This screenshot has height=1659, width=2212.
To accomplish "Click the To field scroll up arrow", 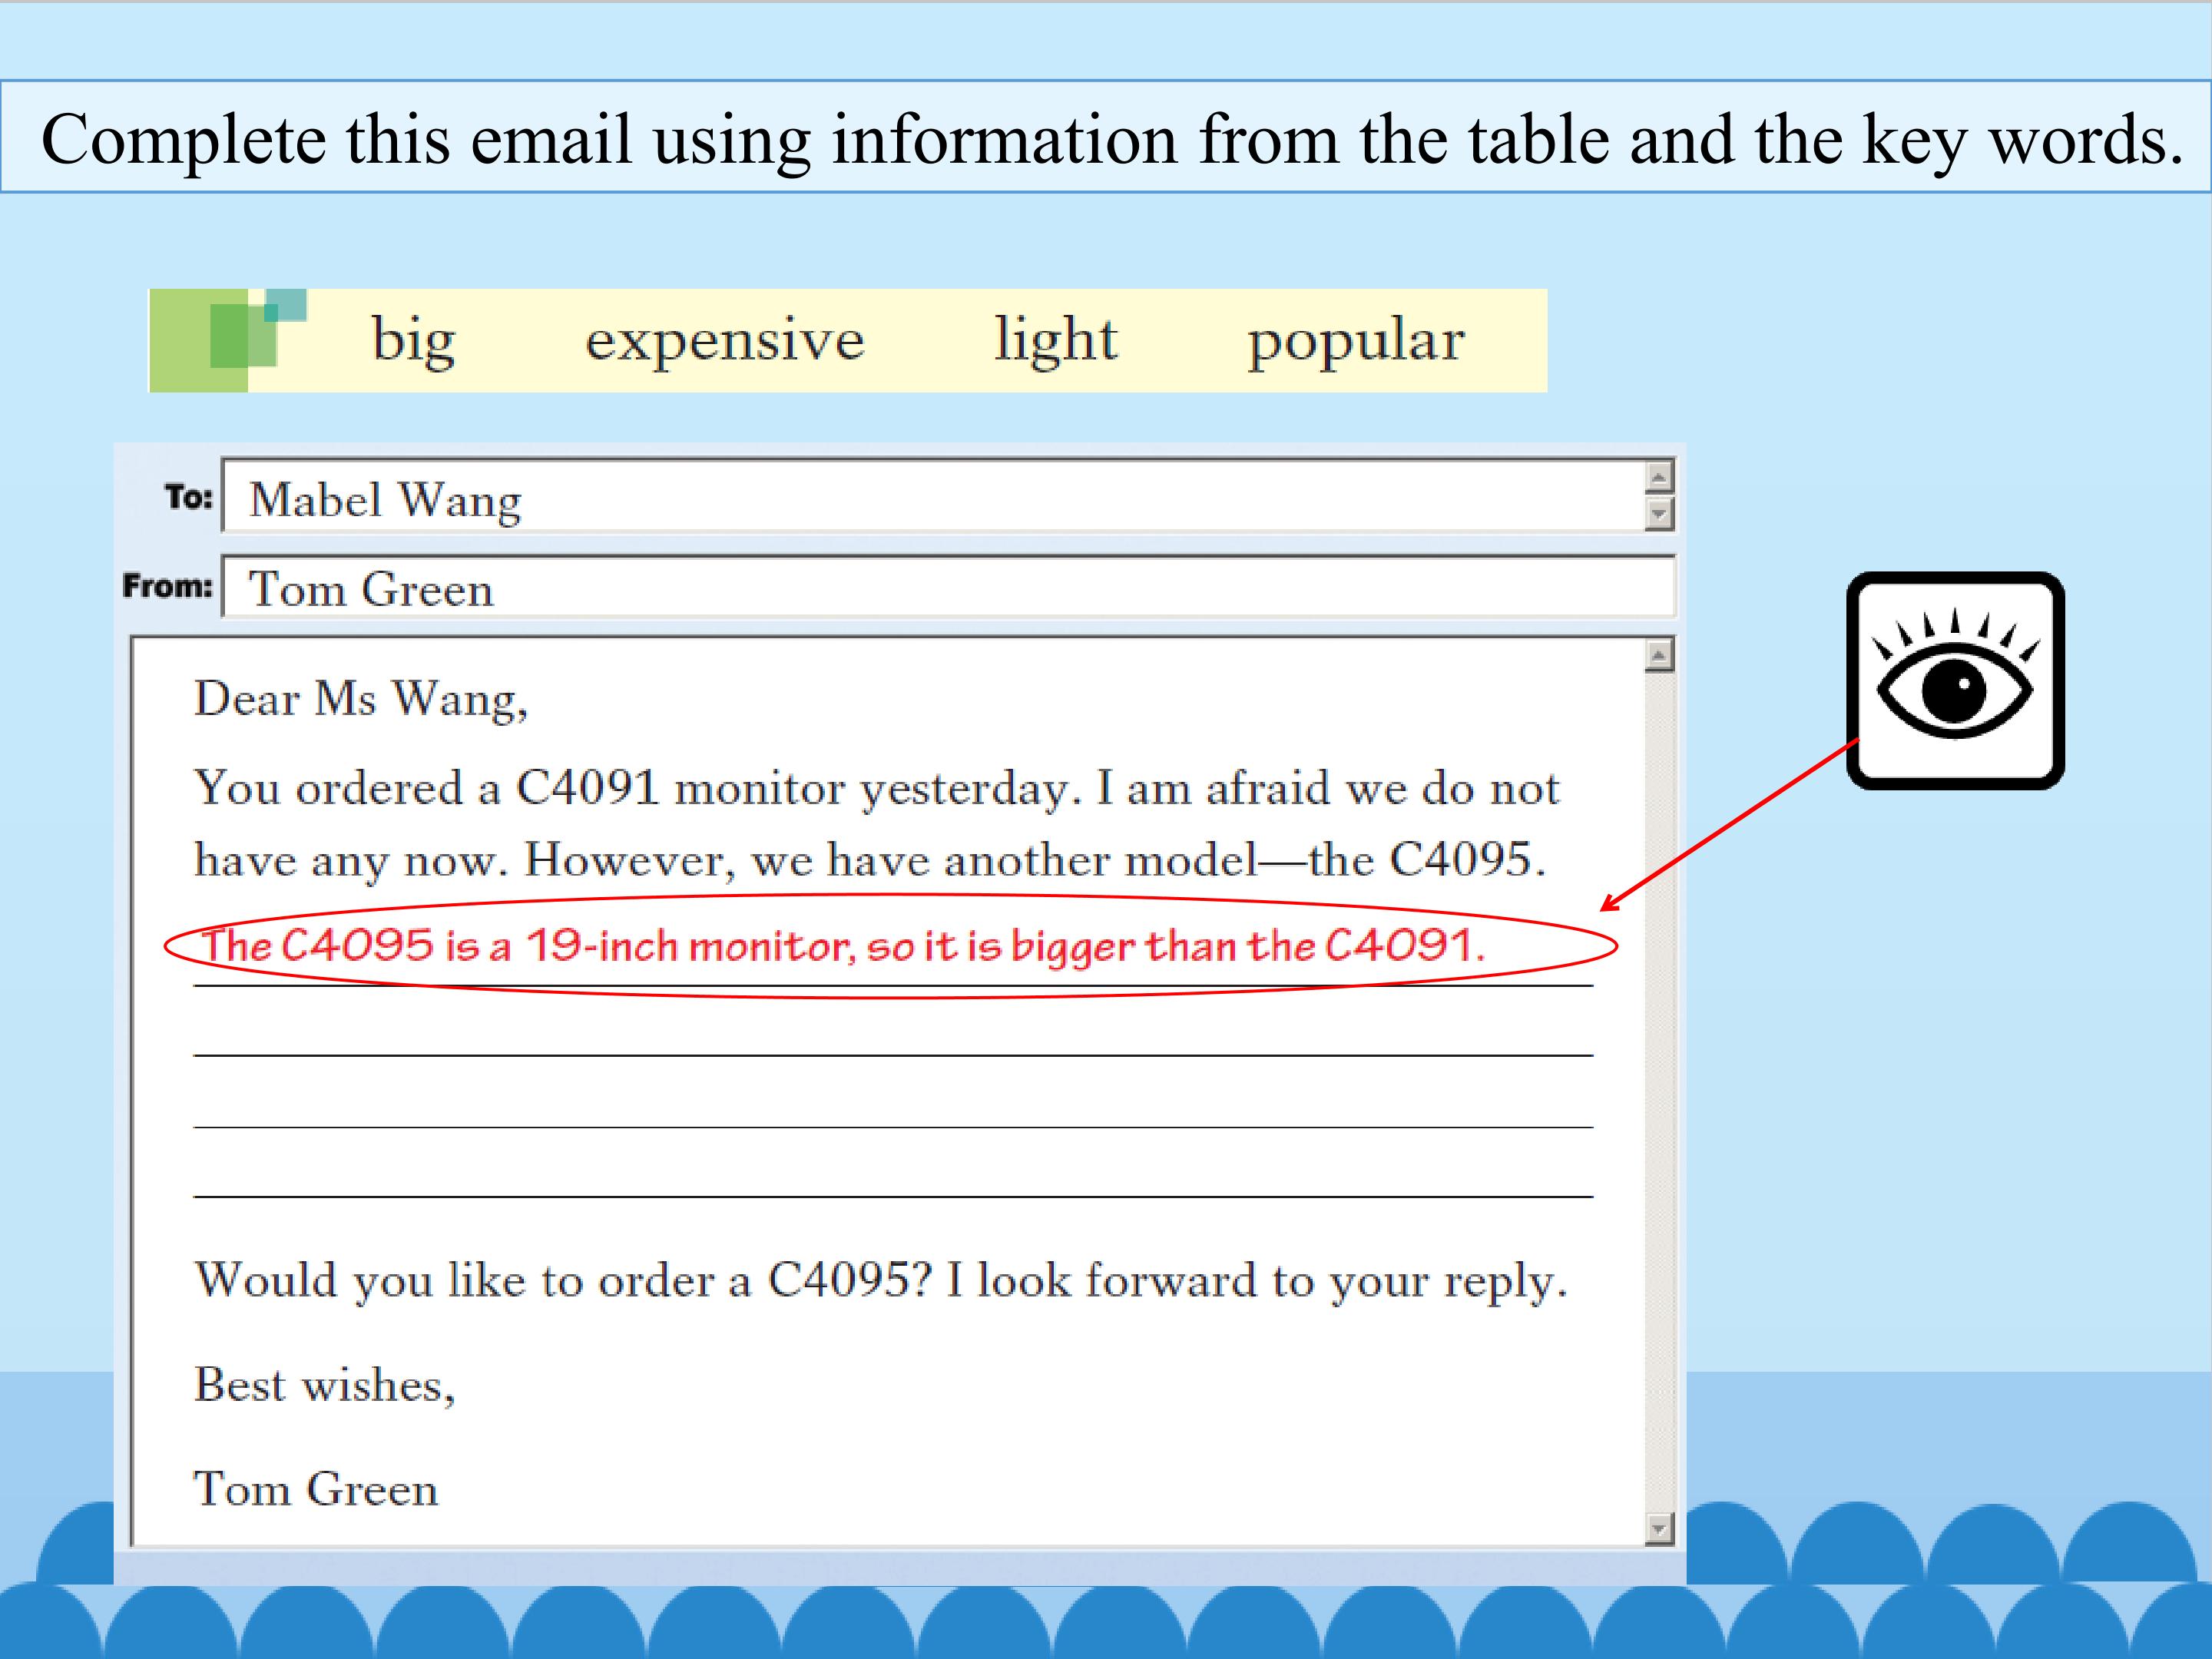I will [x=1659, y=477].
